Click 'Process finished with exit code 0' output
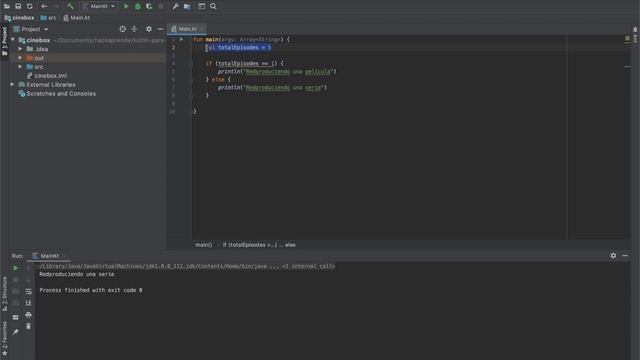Screen dimensions: 640x360 pos(91,290)
